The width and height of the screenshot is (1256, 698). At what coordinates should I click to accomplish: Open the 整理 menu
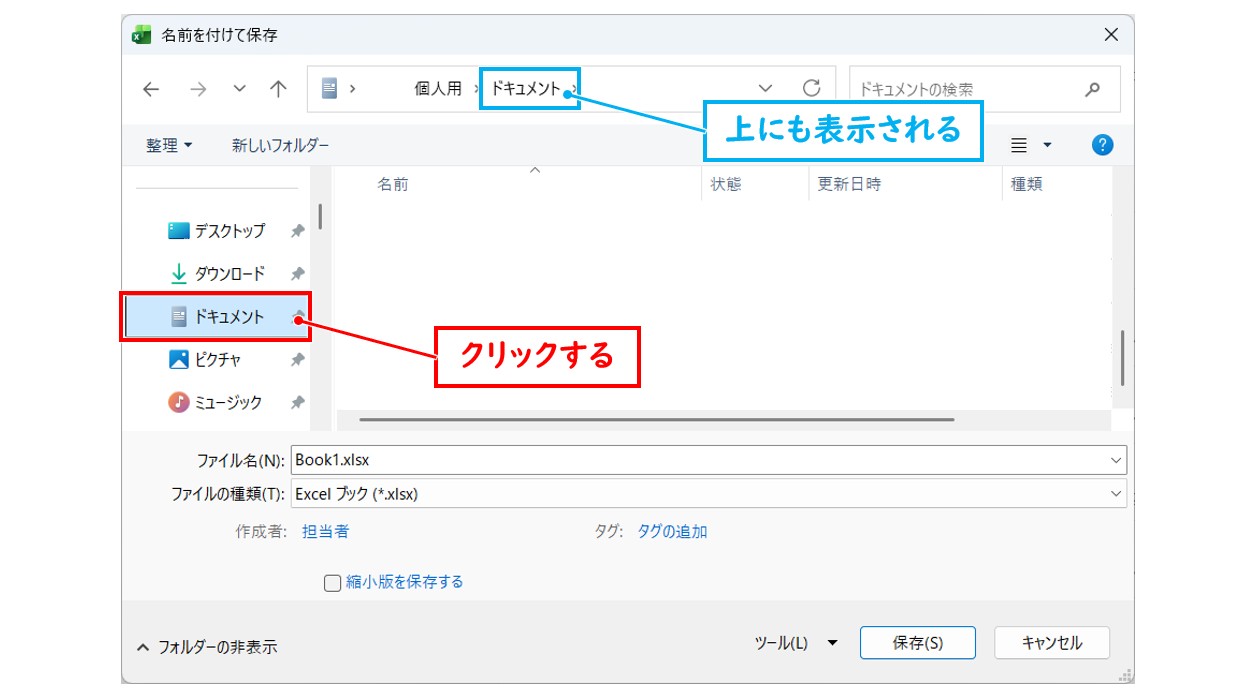coord(165,144)
